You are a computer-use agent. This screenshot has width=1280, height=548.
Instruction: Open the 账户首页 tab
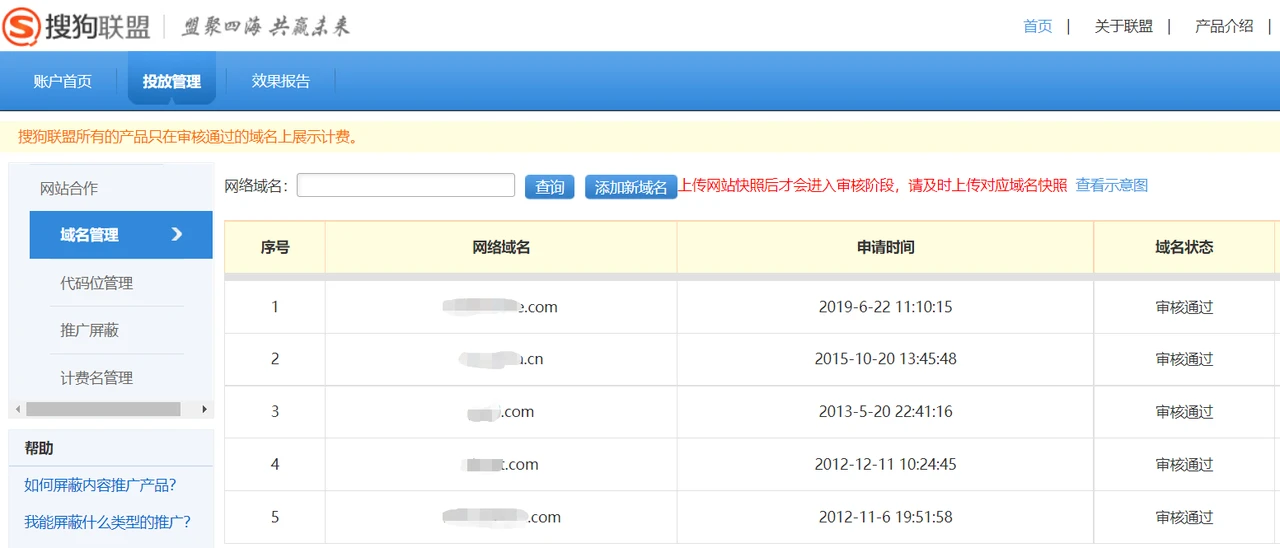63,81
